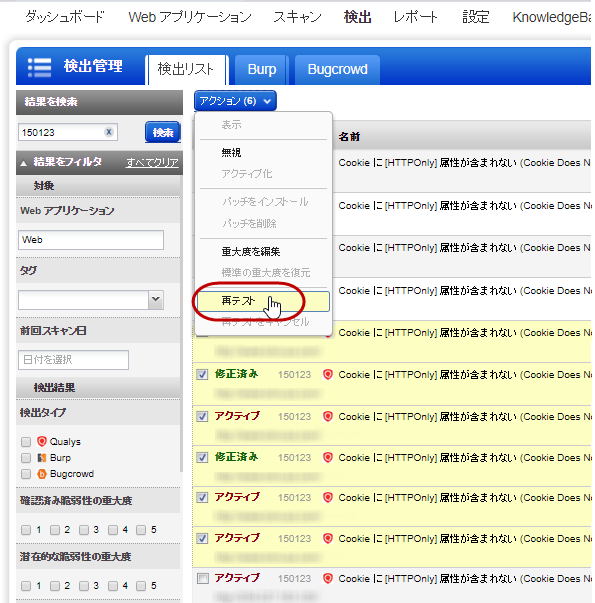Open the レポート top menu

[415, 17]
